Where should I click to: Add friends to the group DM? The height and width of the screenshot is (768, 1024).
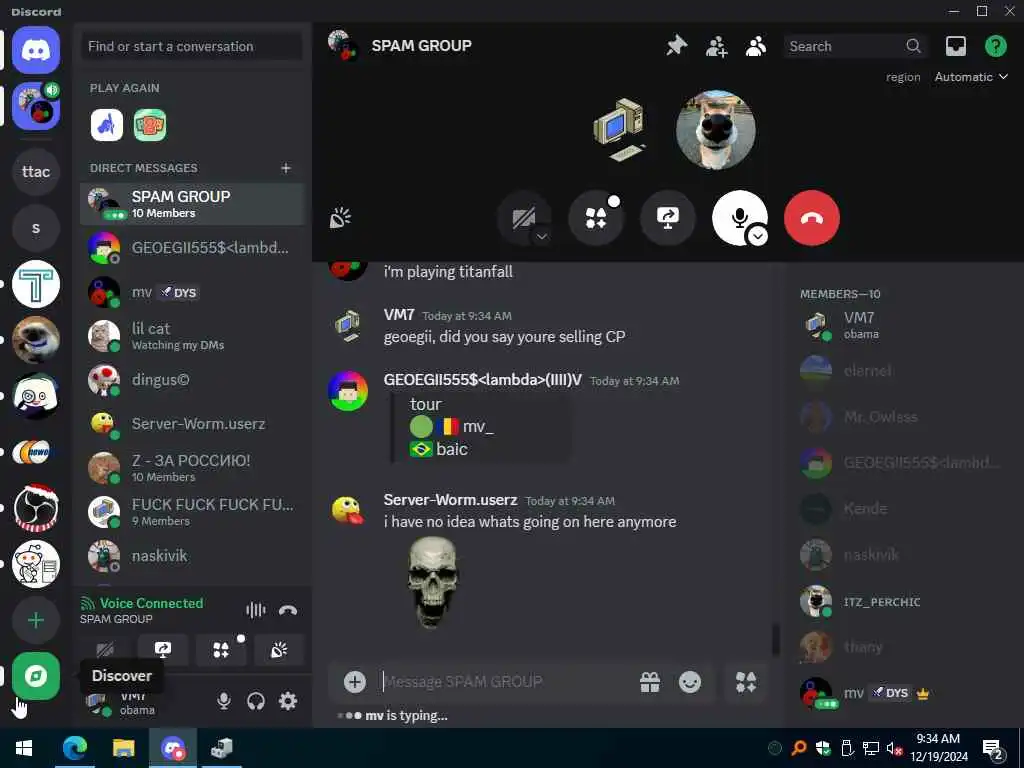click(716, 46)
